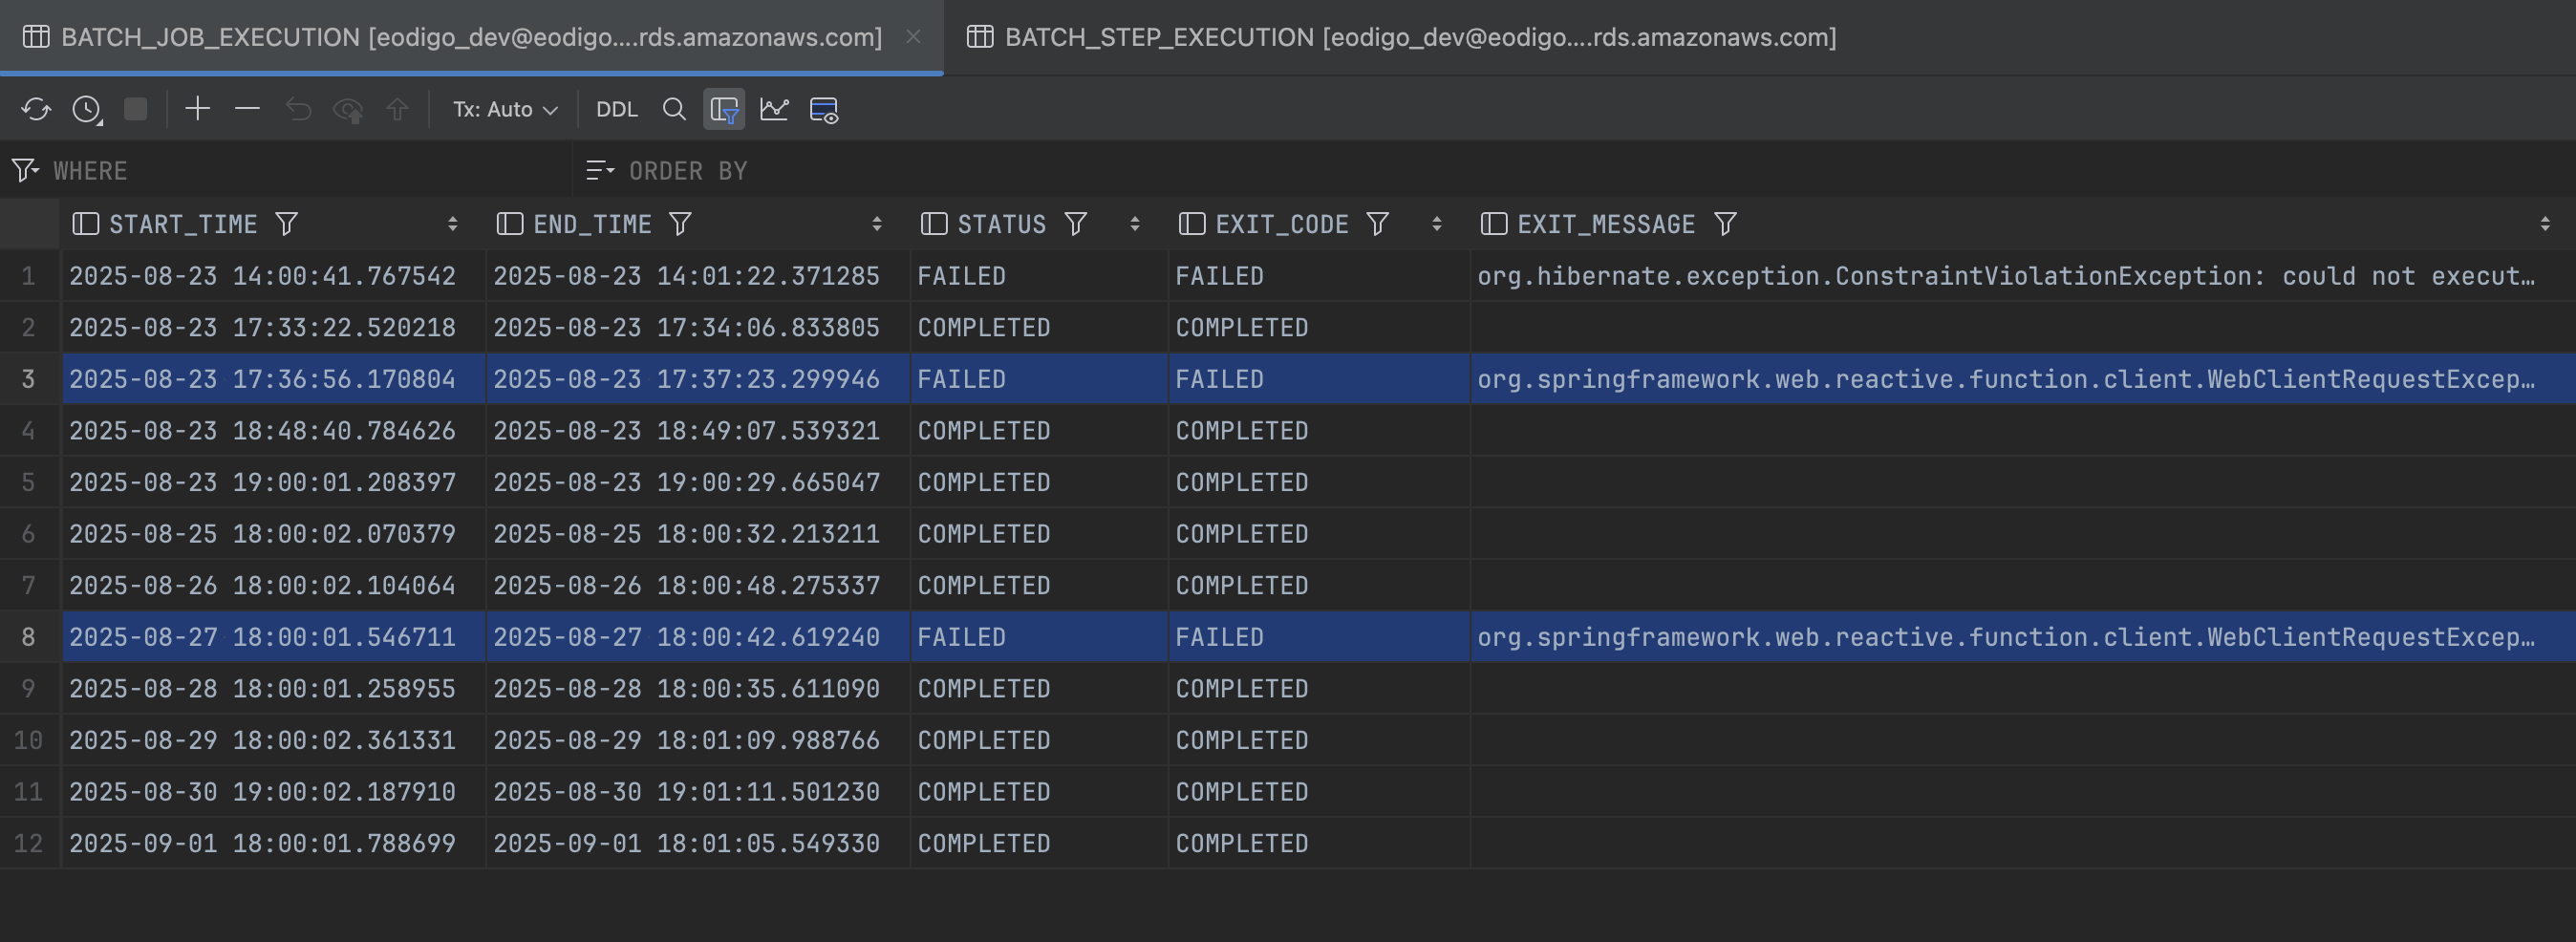Click EXIT_CODE cell in row 9

pyautogui.click(x=1319, y=689)
